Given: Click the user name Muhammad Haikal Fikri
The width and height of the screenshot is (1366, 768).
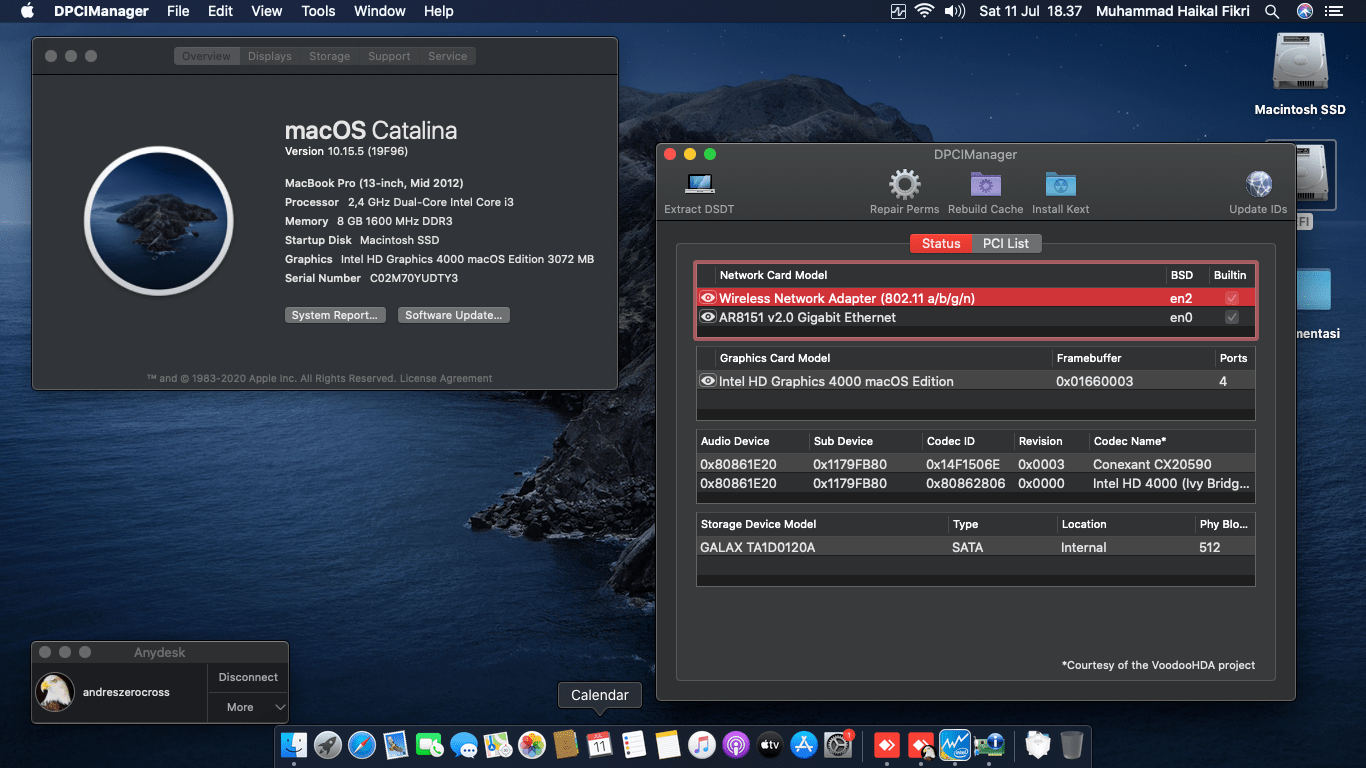Looking at the screenshot, I should tap(1174, 11).
